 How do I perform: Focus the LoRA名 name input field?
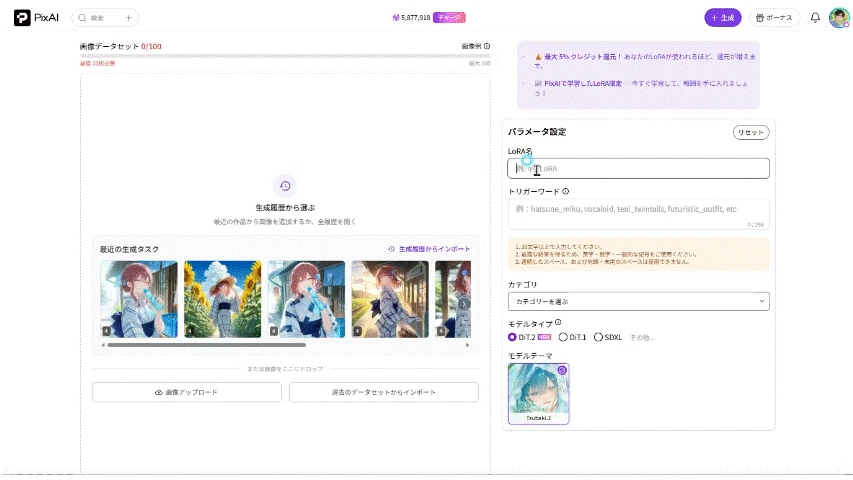[x=638, y=169]
